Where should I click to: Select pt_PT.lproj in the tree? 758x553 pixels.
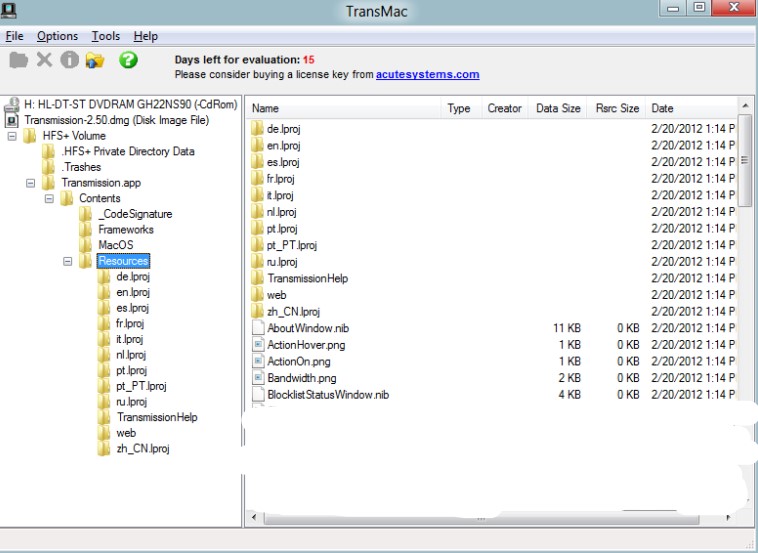click(x=141, y=386)
